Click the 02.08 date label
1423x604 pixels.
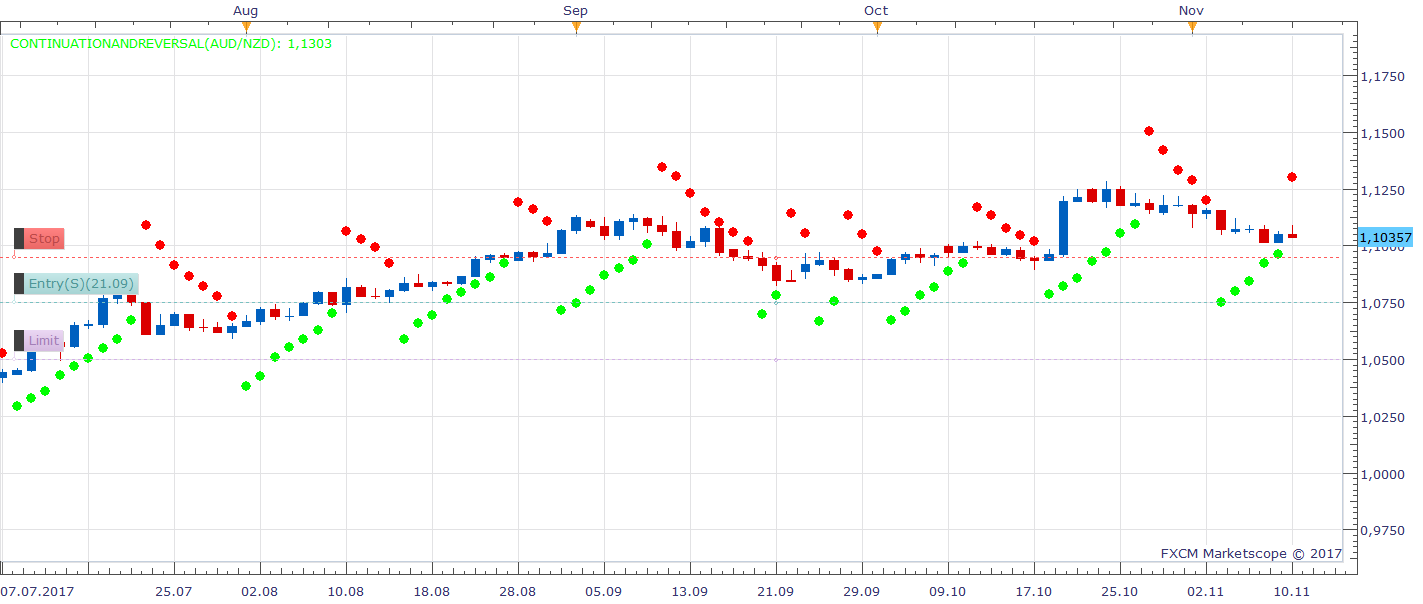tap(260, 592)
